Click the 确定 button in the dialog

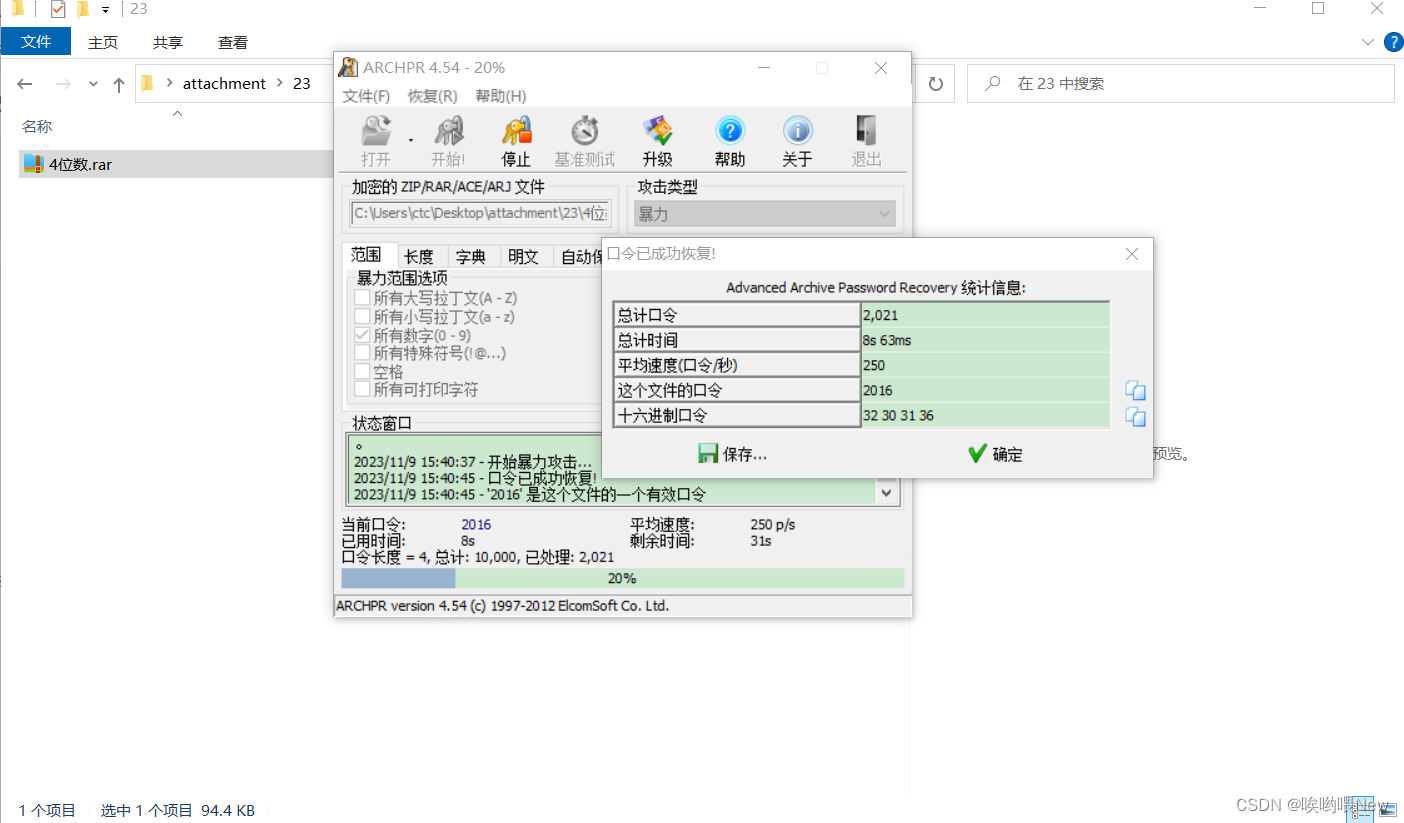pyautogui.click(x=995, y=454)
